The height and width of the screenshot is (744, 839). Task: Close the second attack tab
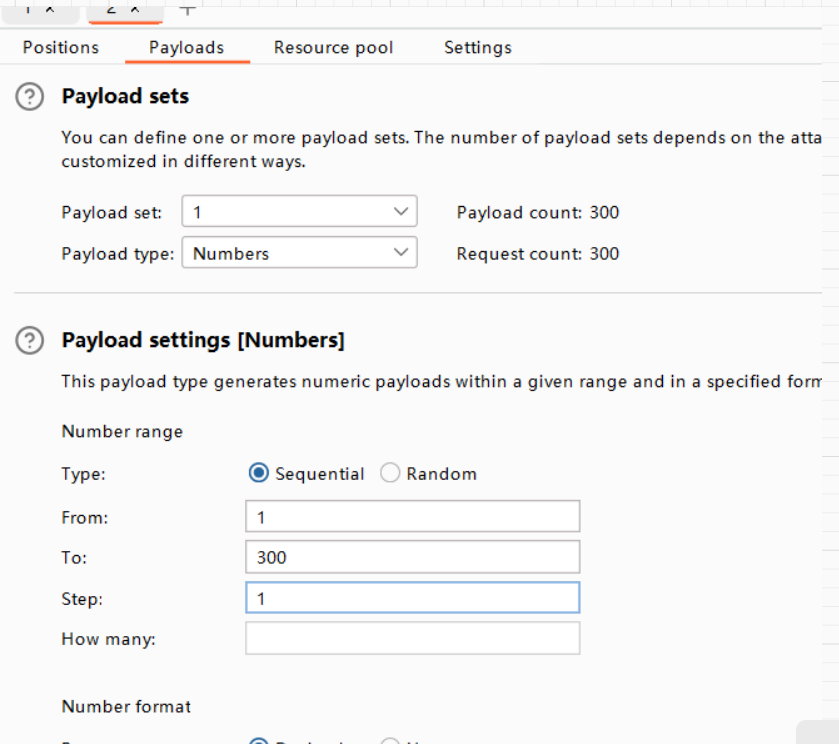(135, 9)
